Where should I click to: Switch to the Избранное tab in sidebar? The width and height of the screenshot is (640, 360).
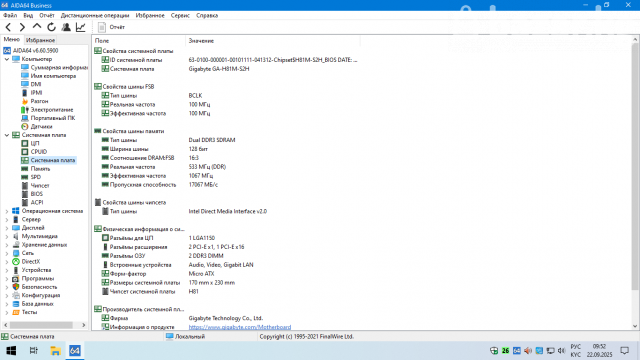pyautogui.click(x=40, y=40)
